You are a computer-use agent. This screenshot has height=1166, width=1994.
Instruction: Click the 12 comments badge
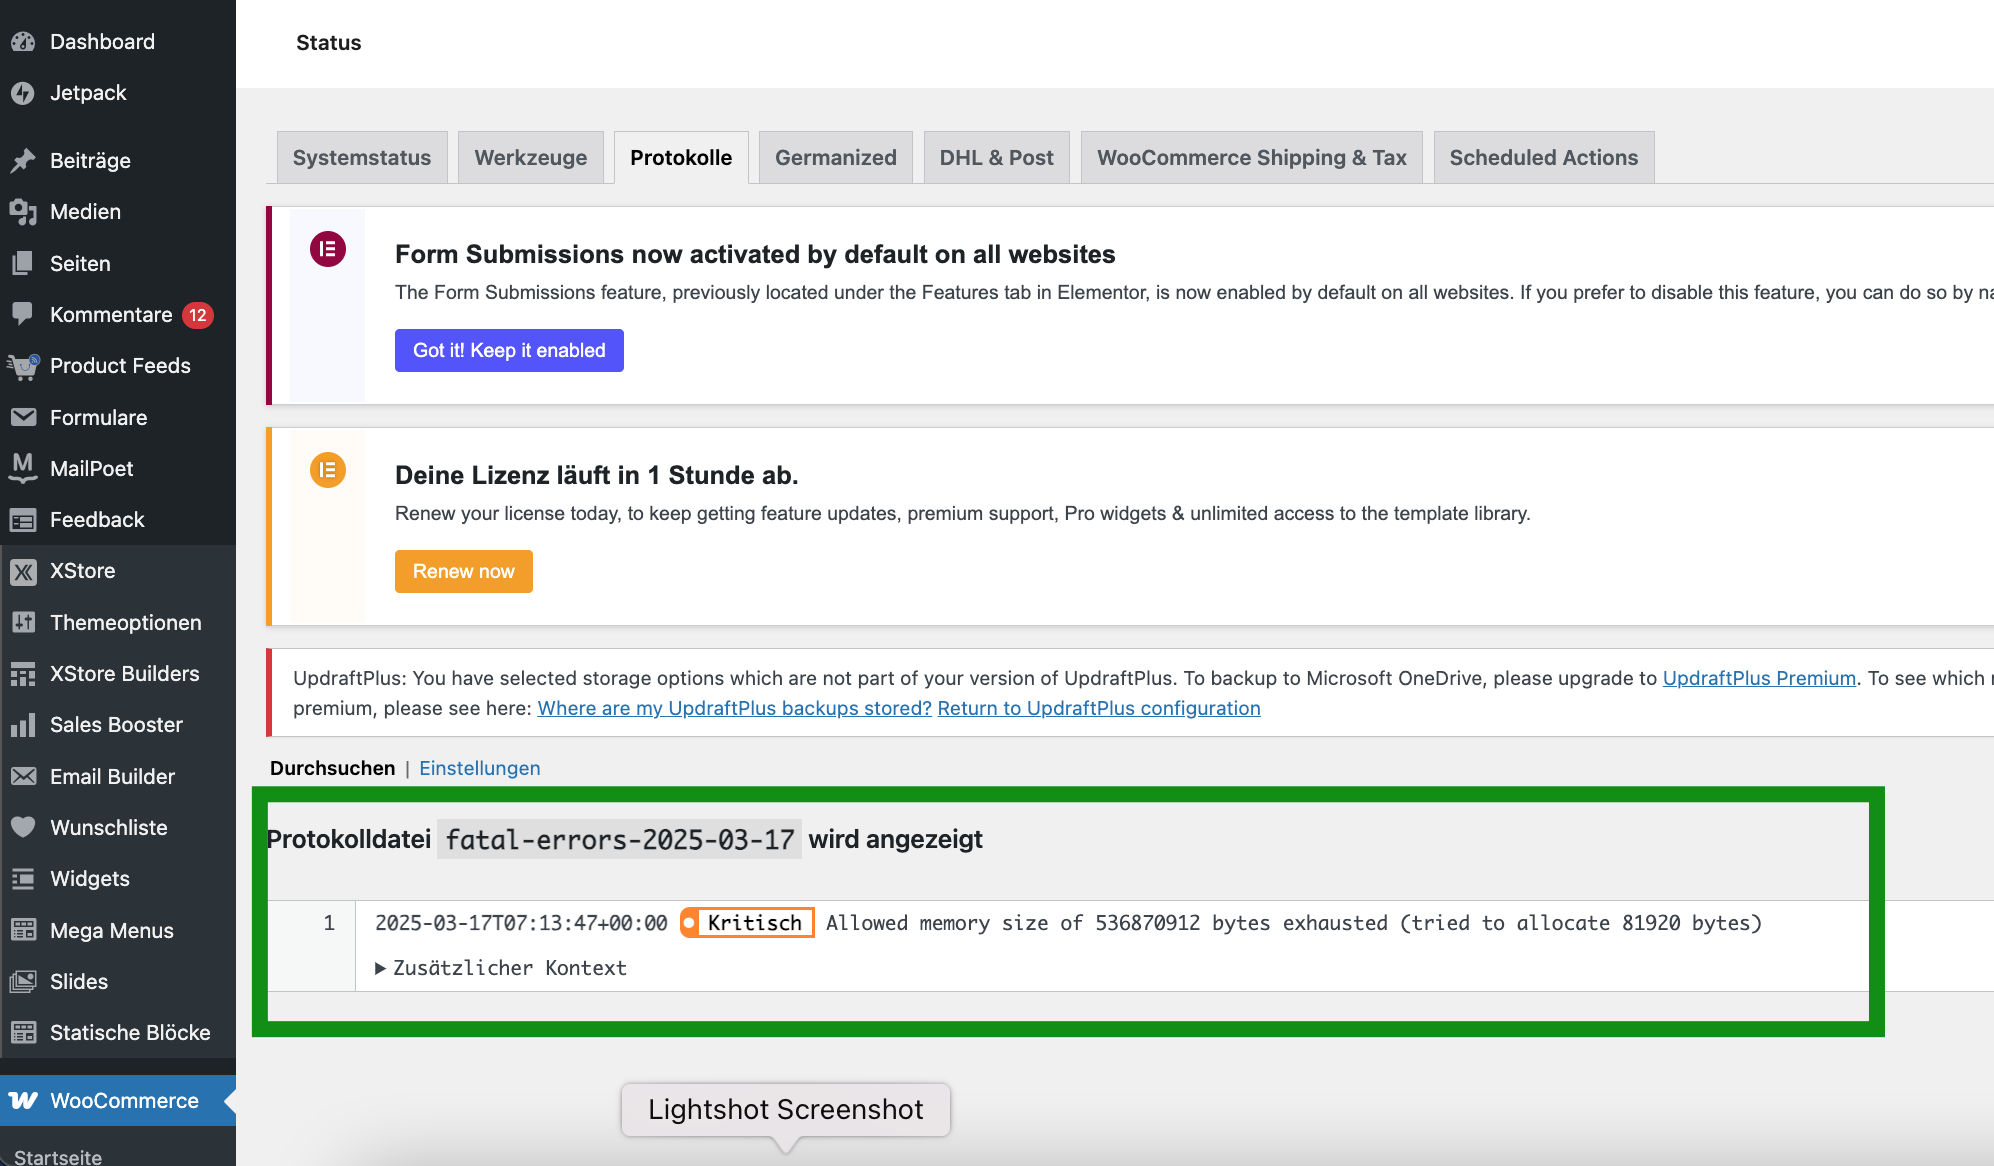[198, 315]
